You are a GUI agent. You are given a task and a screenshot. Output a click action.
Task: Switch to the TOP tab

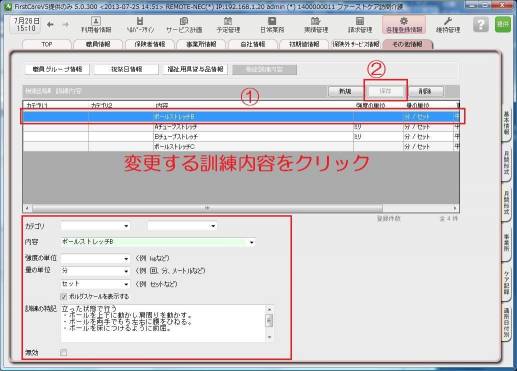[x=47, y=44]
